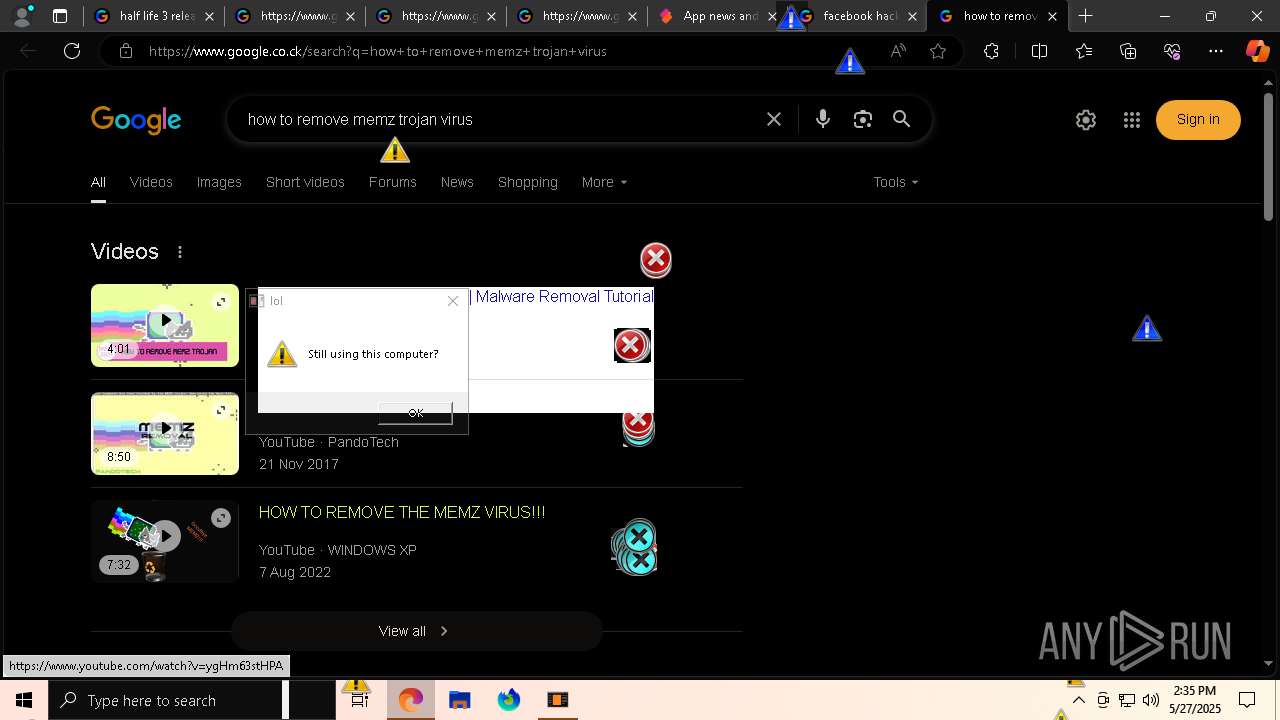
Task: Close the lol message dialog
Action: pos(453,301)
